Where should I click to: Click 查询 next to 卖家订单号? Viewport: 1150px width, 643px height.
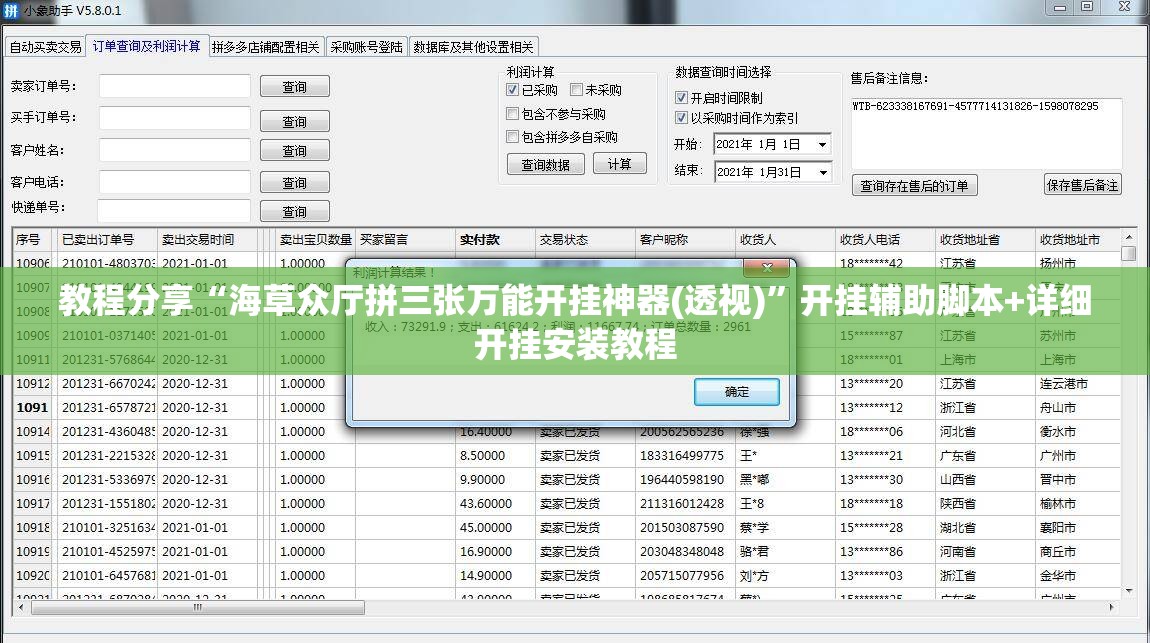coord(295,87)
